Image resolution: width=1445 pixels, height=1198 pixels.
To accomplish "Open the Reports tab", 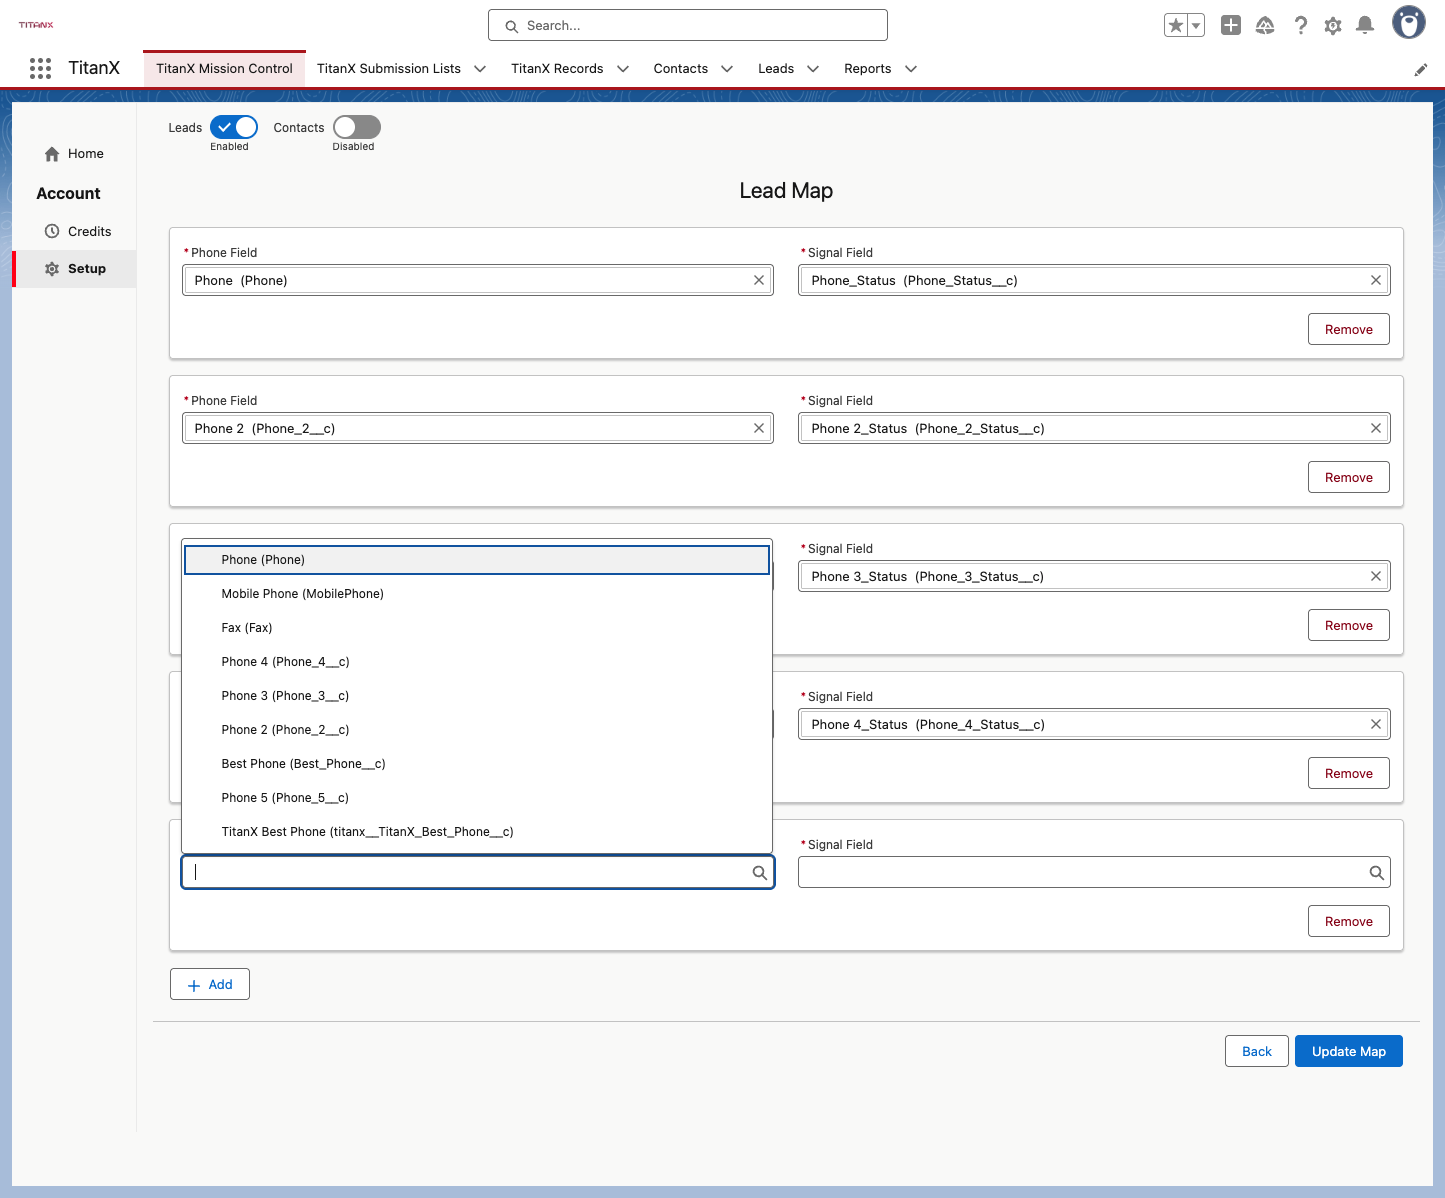I will coord(867,69).
